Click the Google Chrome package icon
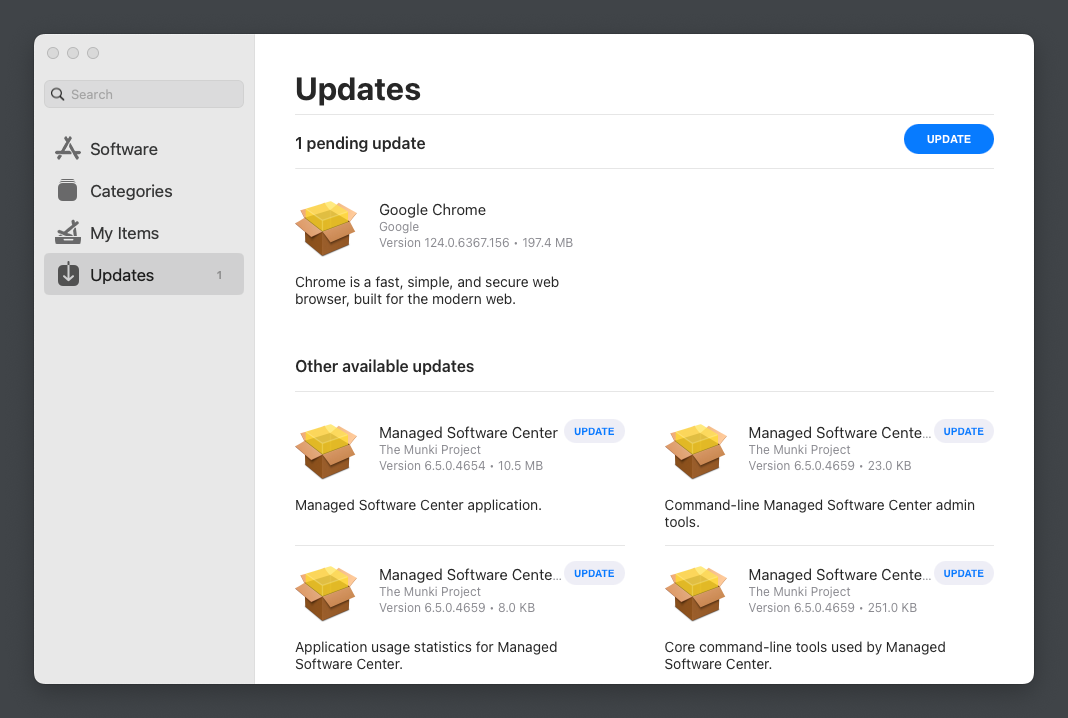This screenshot has width=1068, height=718. [326, 228]
